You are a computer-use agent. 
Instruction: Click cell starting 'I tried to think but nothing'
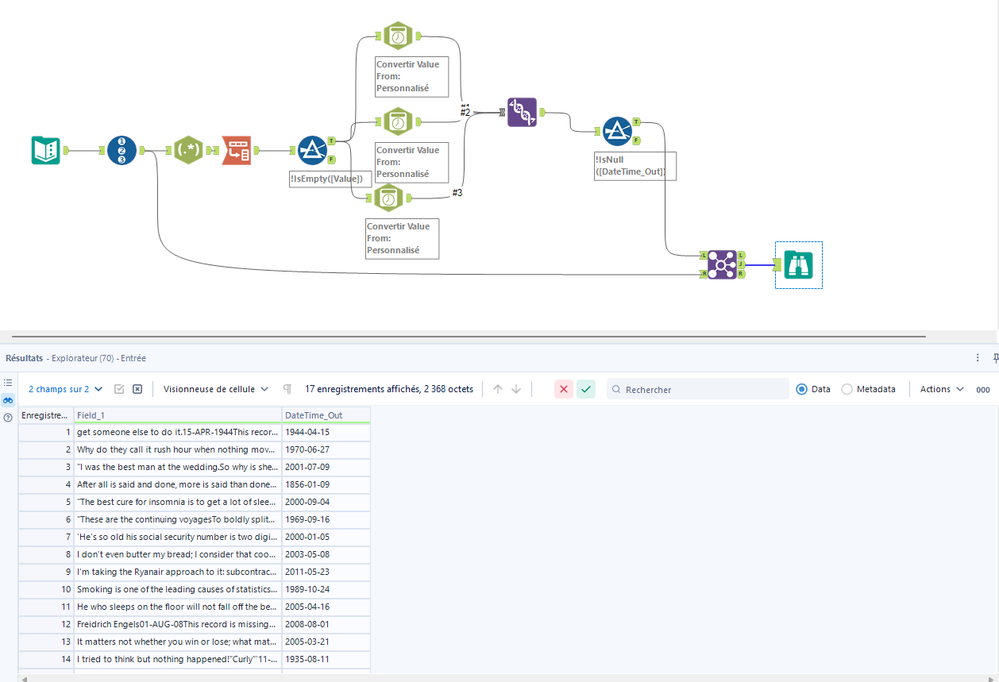178,659
